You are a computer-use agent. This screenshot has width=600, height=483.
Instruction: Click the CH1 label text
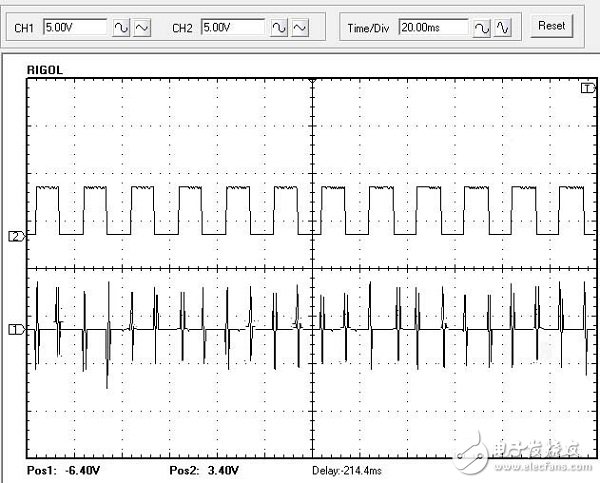tap(25, 27)
